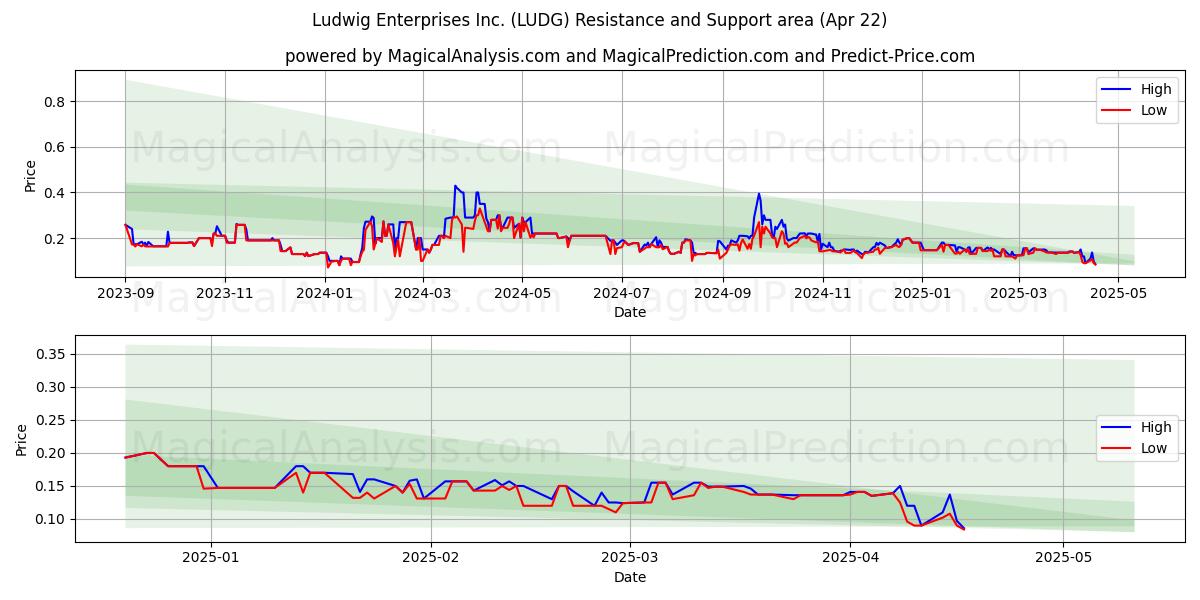
Task: Click the bottom chart '2025-04' tick label
Action: pos(850,558)
